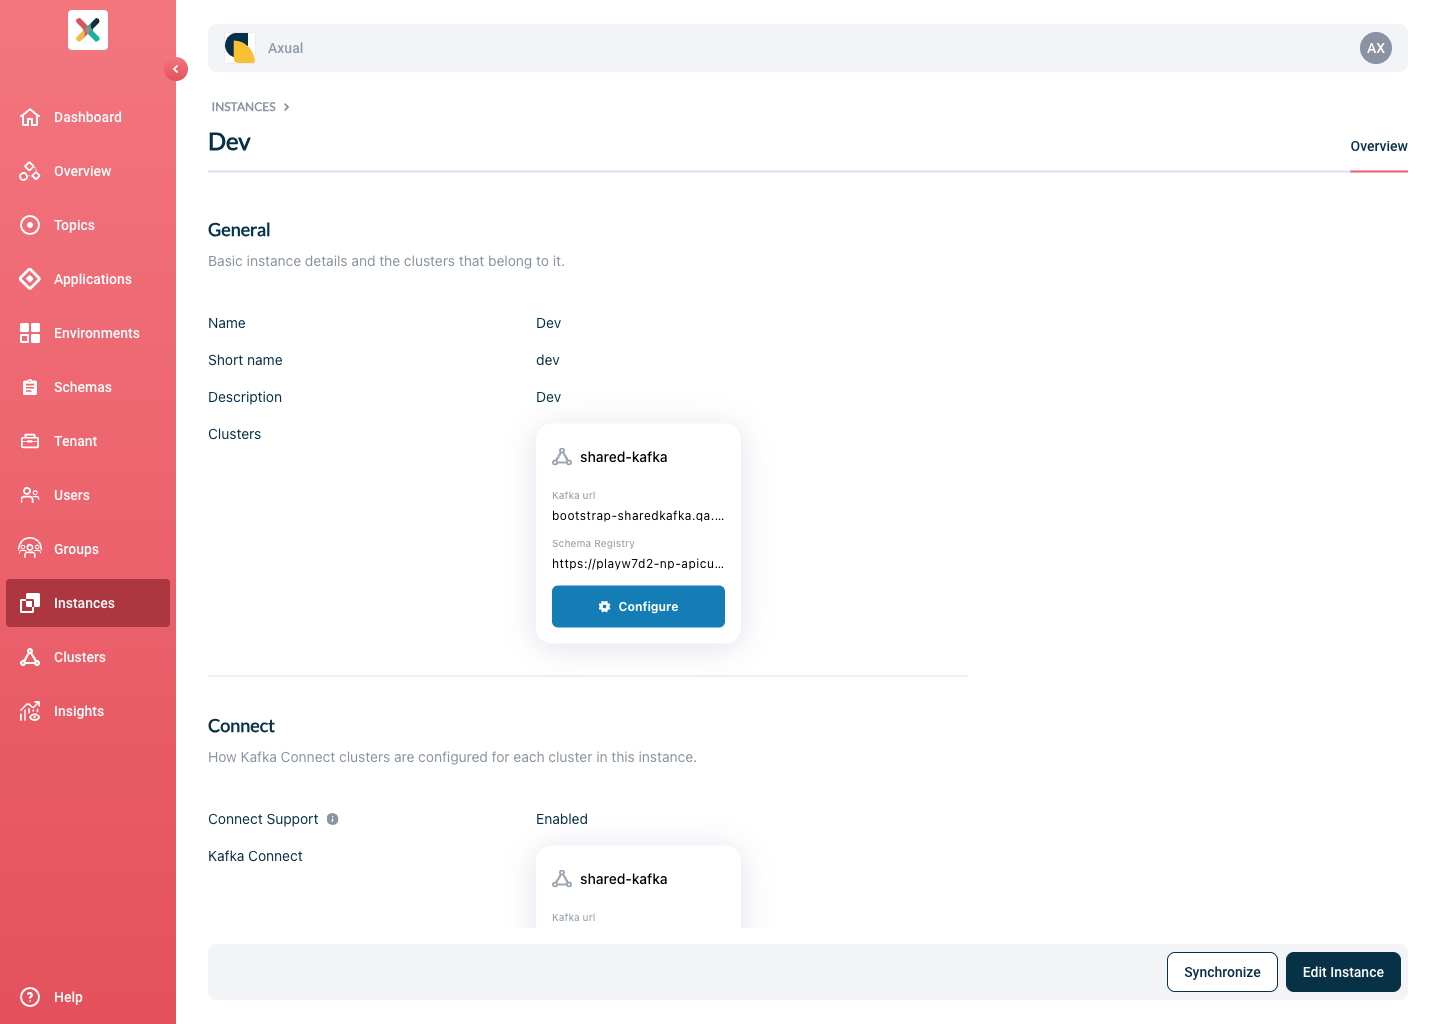Click the Synchronize button
Screen dimensions: 1440x1024
[x=1222, y=972]
